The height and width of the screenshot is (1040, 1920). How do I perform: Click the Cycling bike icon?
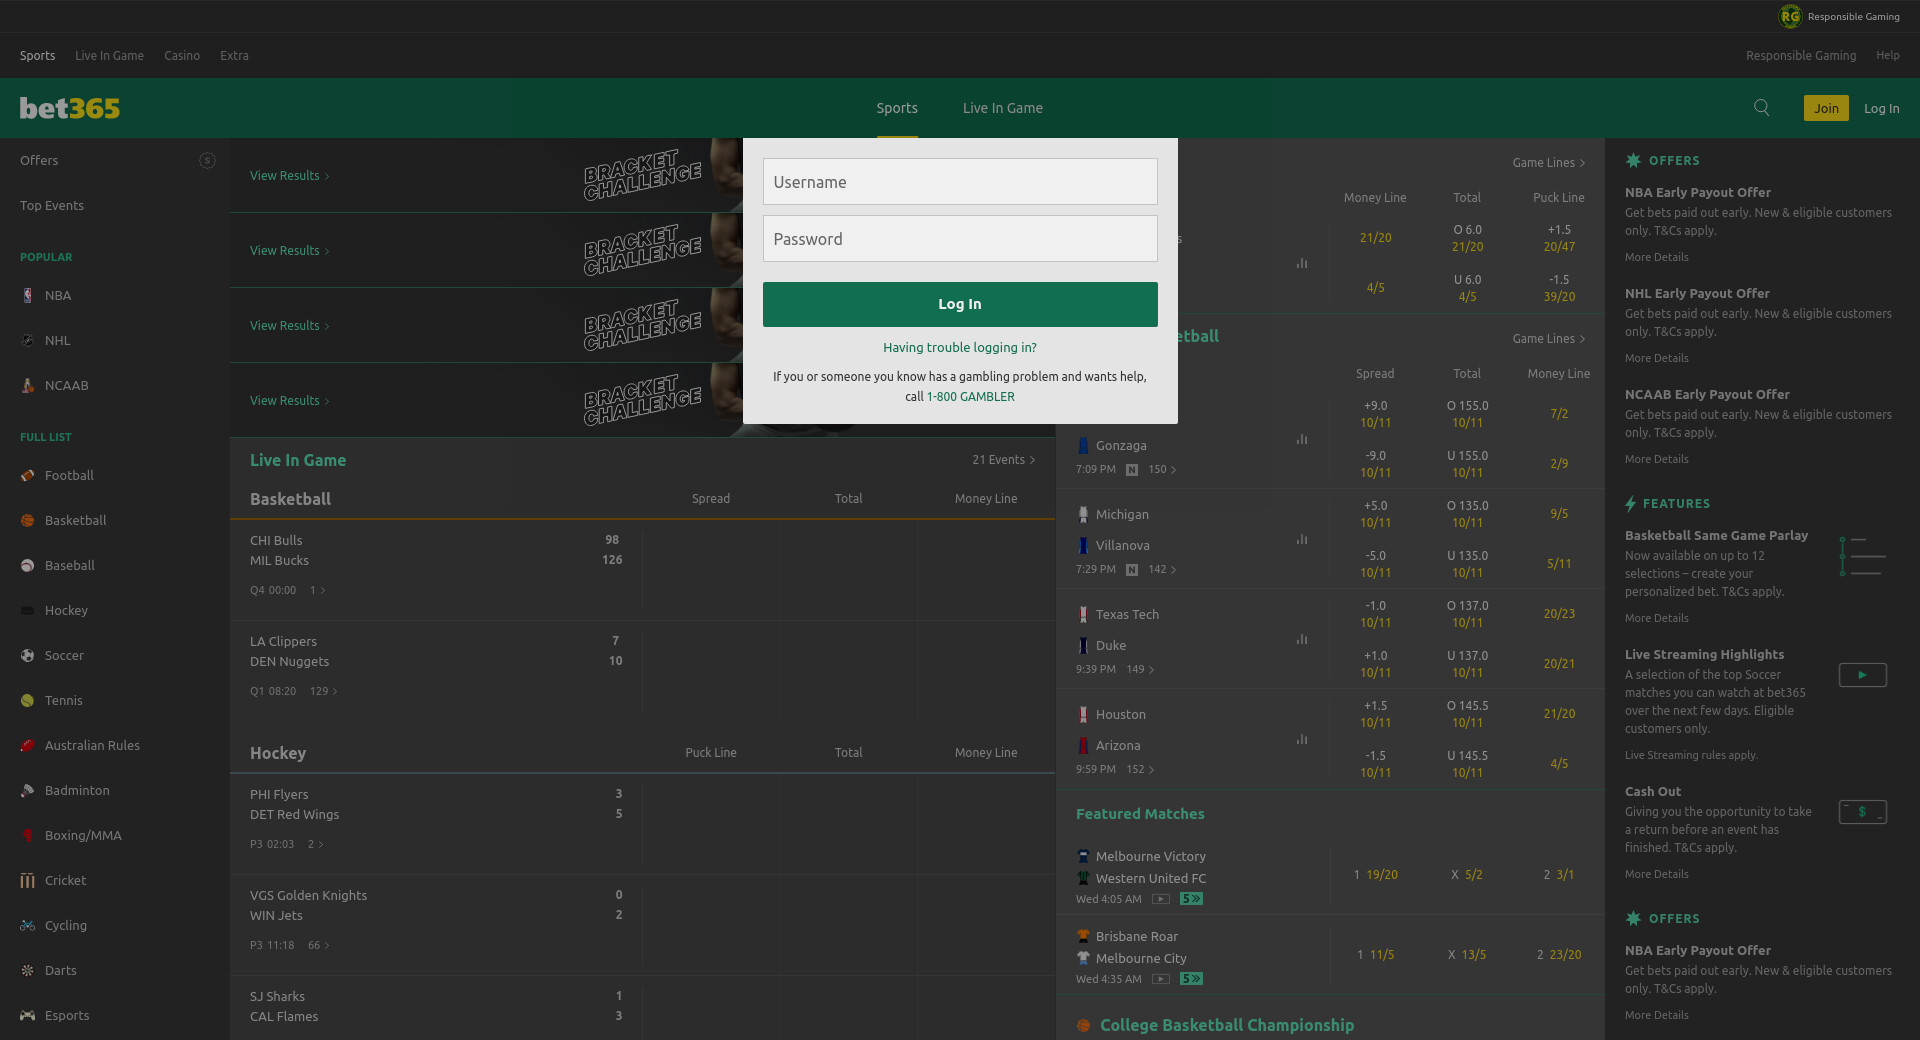28,925
